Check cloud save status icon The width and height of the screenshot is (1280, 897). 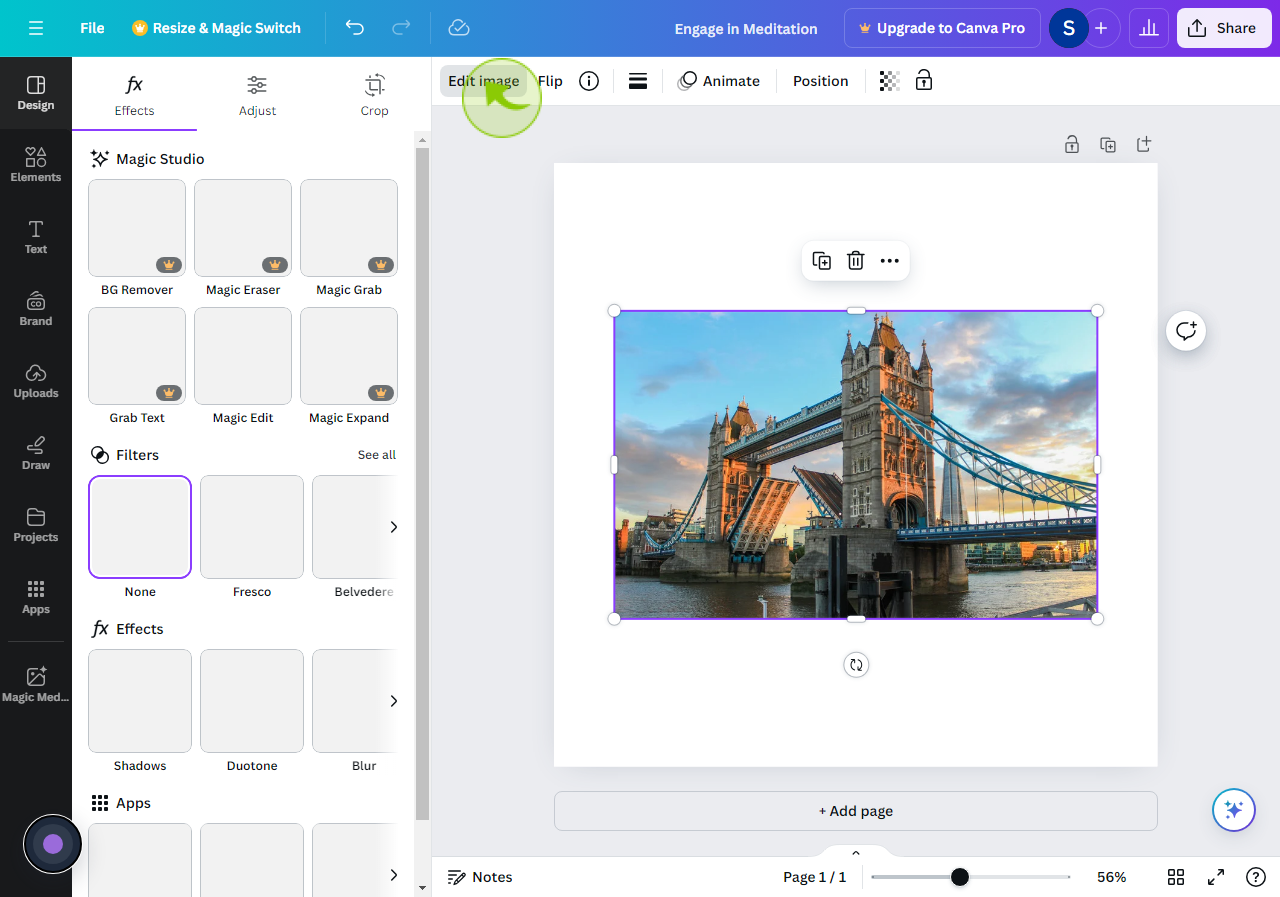click(x=459, y=28)
